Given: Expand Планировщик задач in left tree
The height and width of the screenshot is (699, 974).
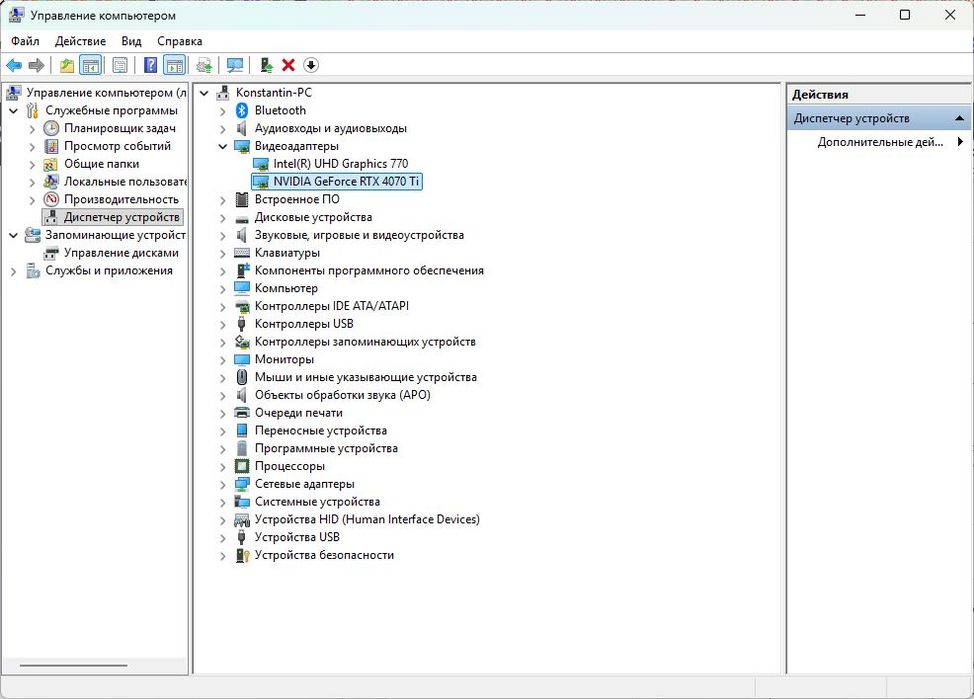Looking at the screenshot, I should (x=32, y=129).
